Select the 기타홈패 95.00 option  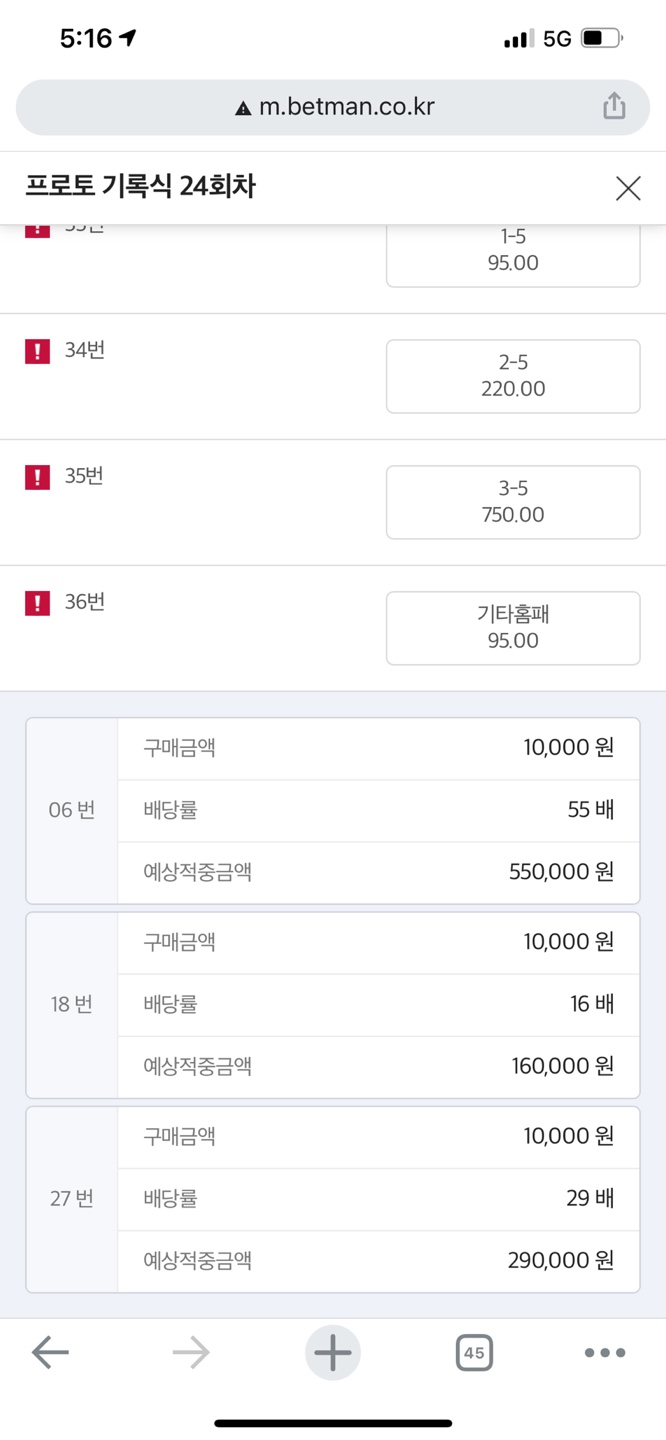click(x=513, y=628)
